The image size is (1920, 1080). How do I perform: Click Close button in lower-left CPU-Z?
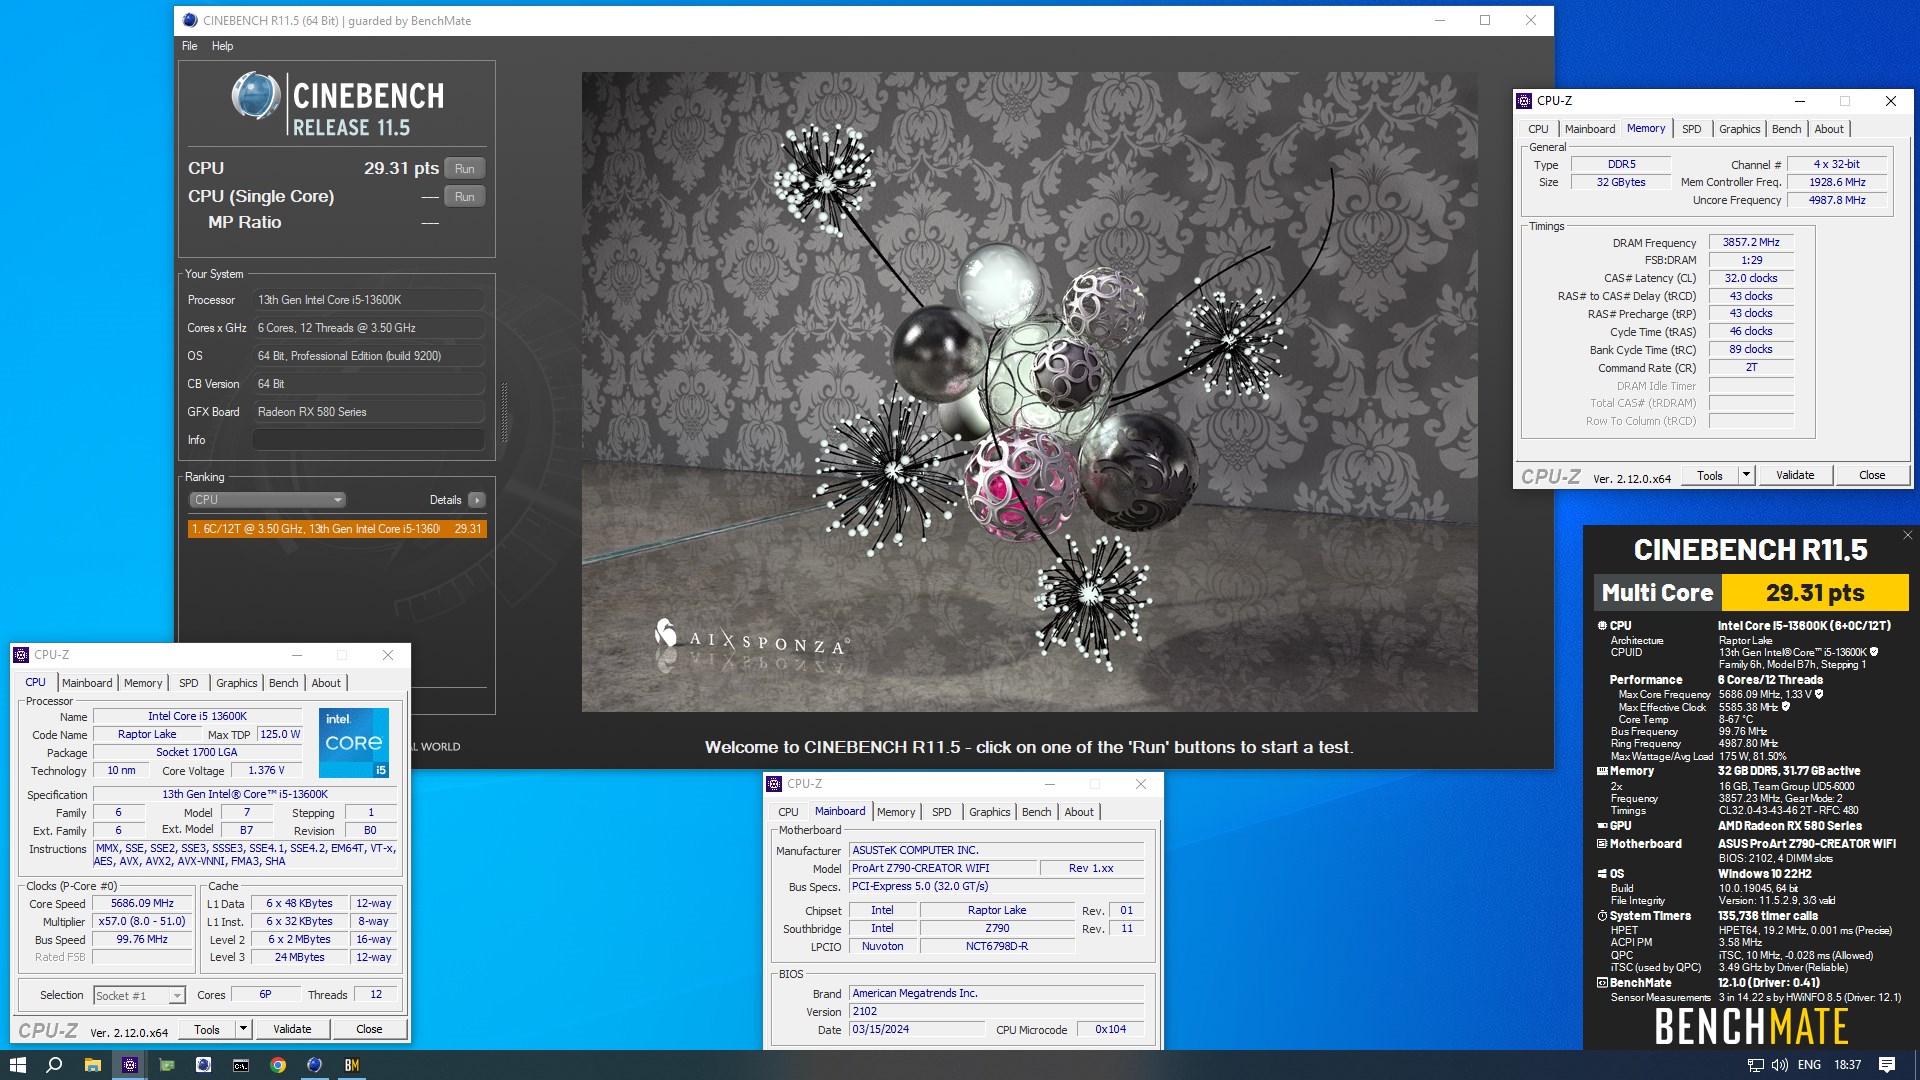pyautogui.click(x=369, y=1029)
